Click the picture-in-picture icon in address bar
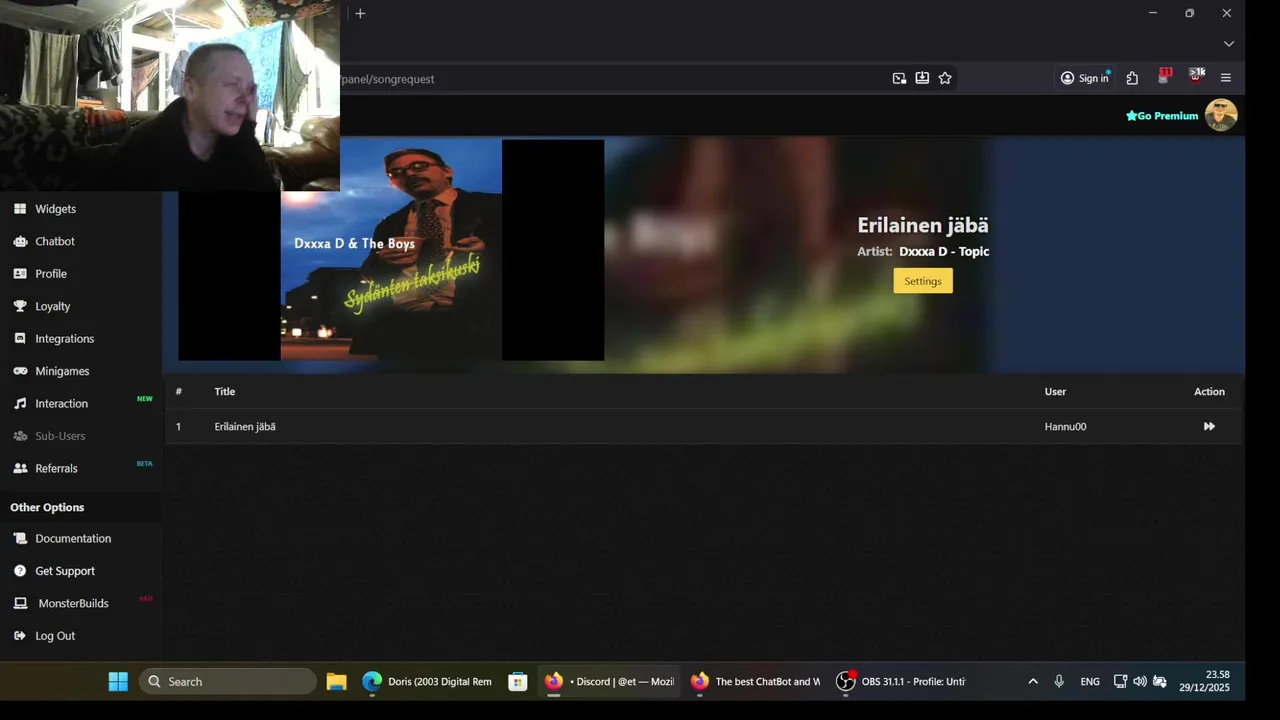The width and height of the screenshot is (1280, 720). (899, 78)
